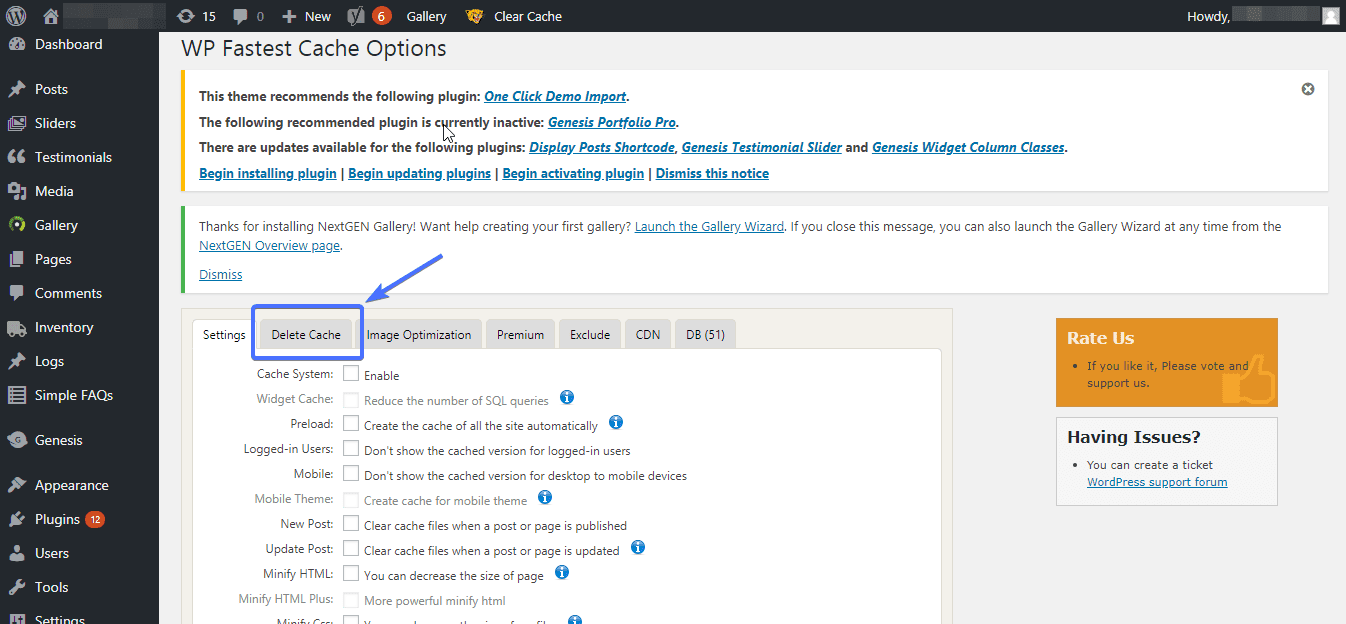The height and width of the screenshot is (624, 1346).
Task: Enable the Cache System checkbox
Action: point(351,374)
